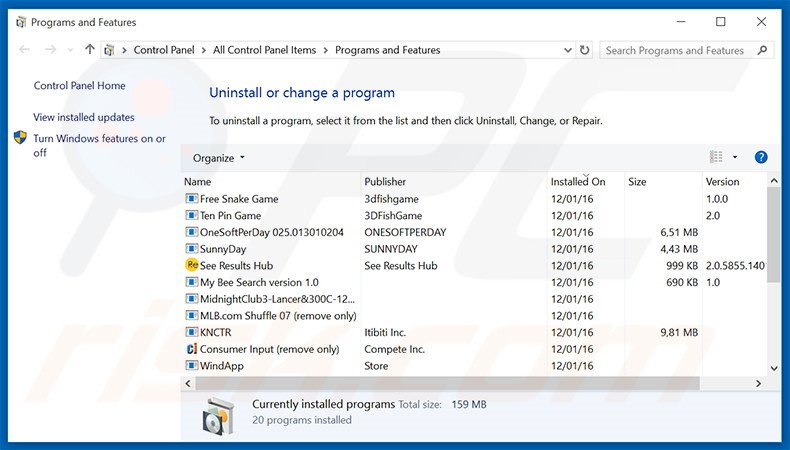This screenshot has width=790, height=450.
Task: Click the Compete Inc. publisher cell
Action: [x=394, y=349]
